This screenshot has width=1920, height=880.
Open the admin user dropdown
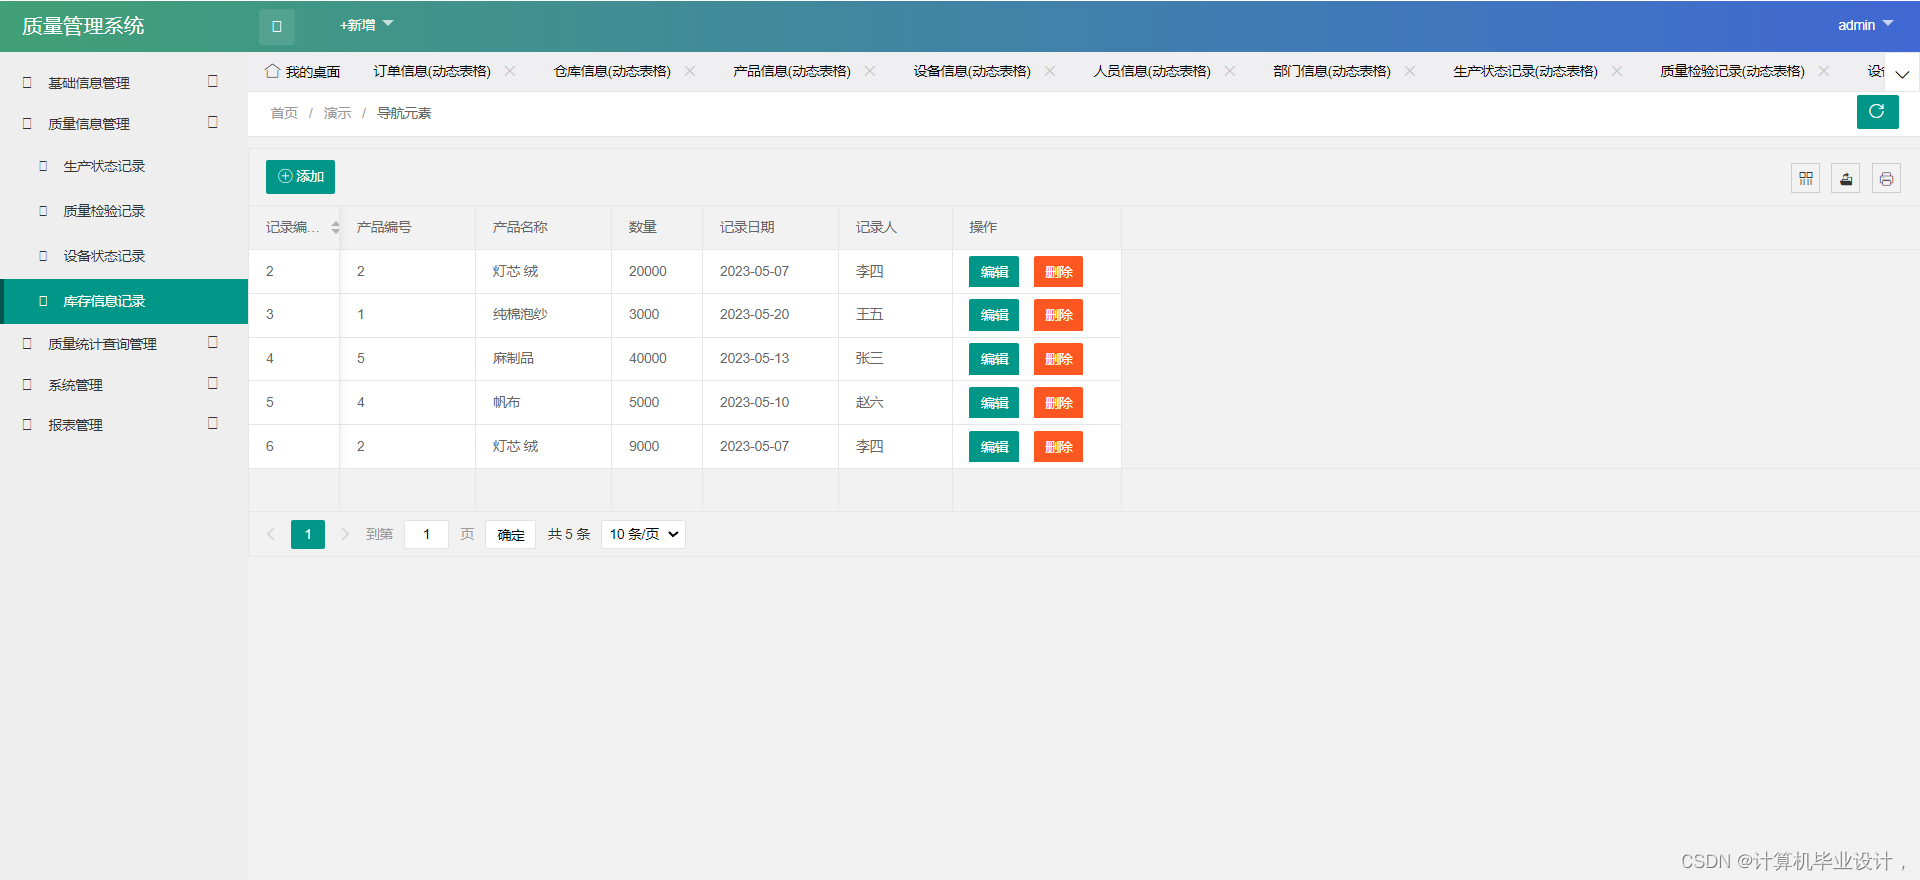point(1865,25)
